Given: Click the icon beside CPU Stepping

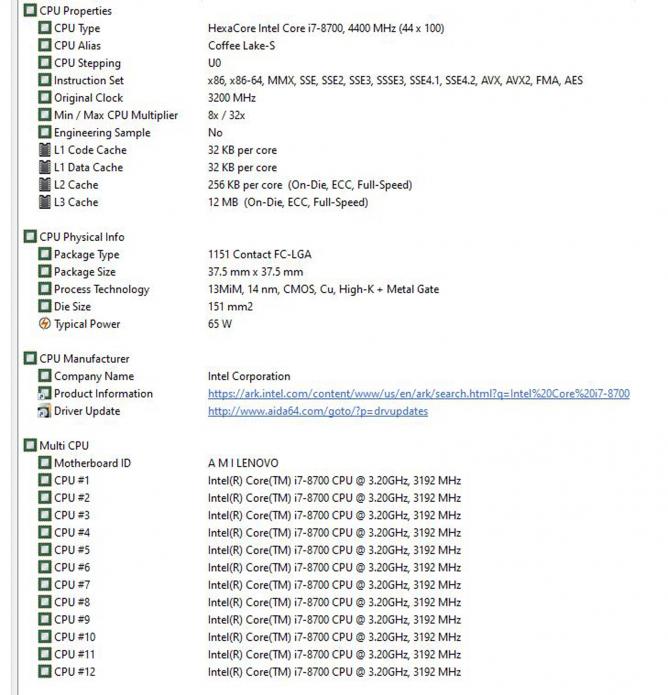Looking at the screenshot, I should coord(45,62).
